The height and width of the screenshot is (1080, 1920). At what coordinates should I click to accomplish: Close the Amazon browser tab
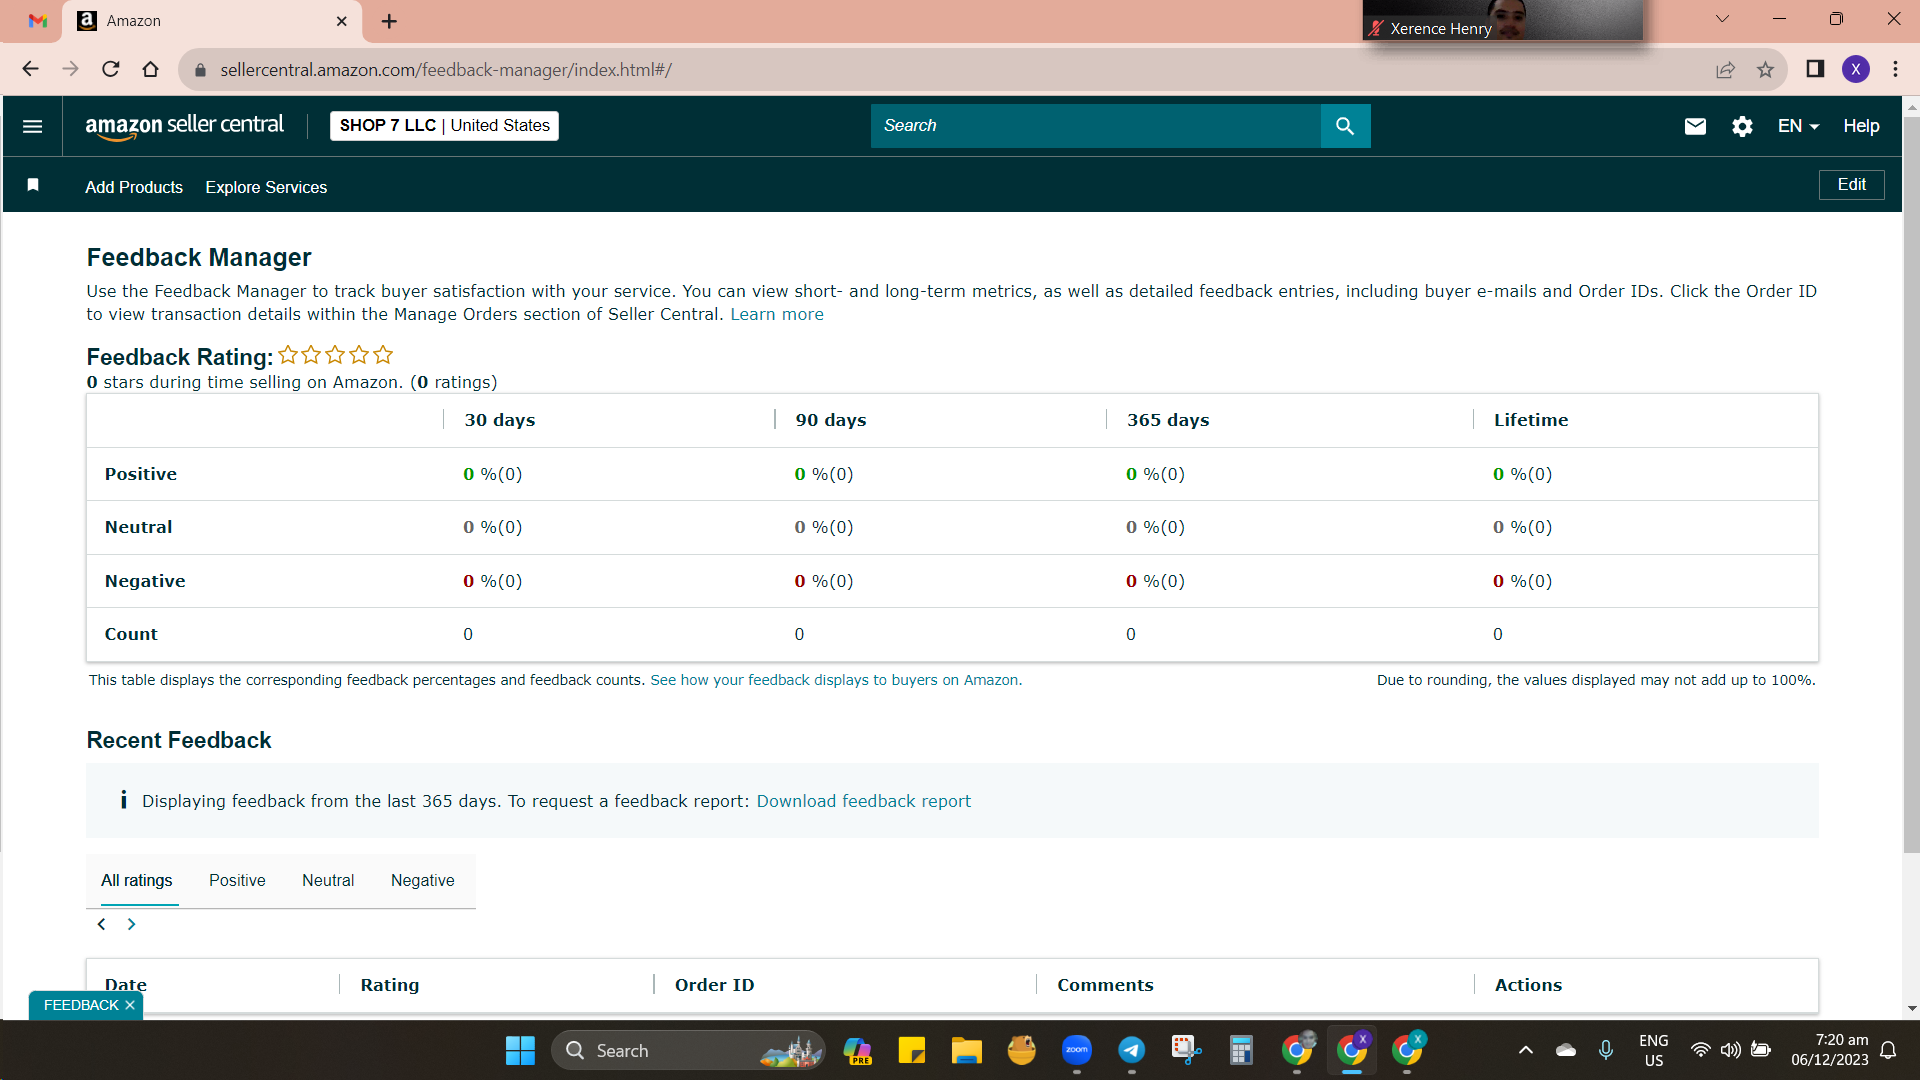coord(342,21)
